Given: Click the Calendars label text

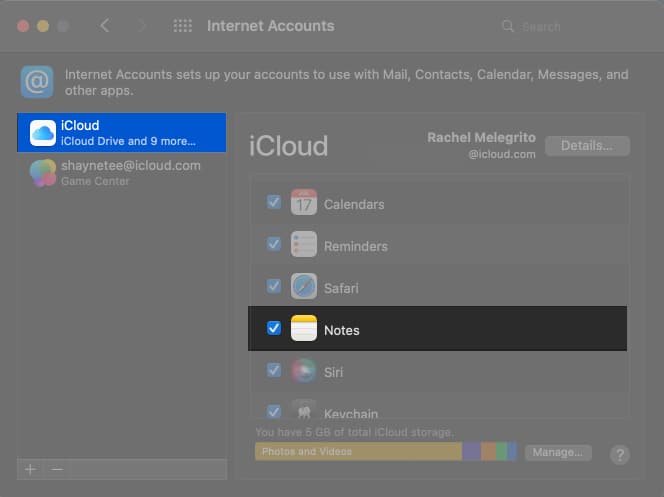Looking at the screenshot, I should (354, 204).
